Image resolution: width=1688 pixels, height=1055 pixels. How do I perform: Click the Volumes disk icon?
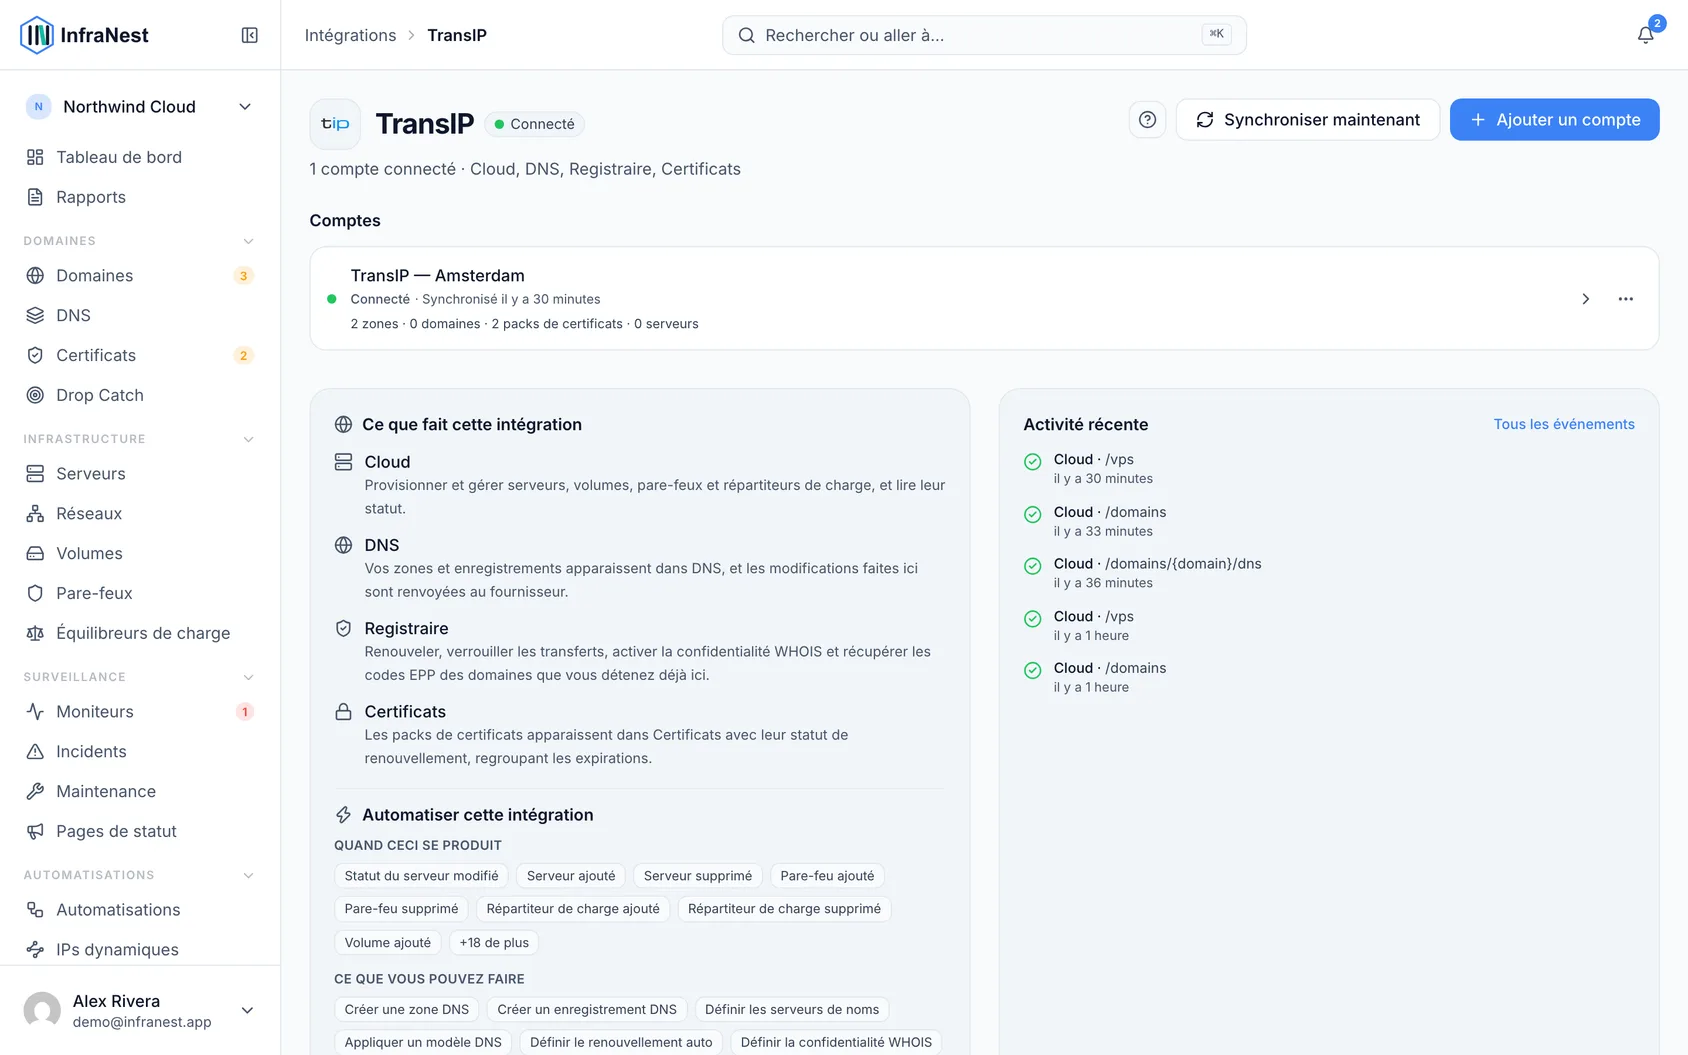tap(35, 553)
